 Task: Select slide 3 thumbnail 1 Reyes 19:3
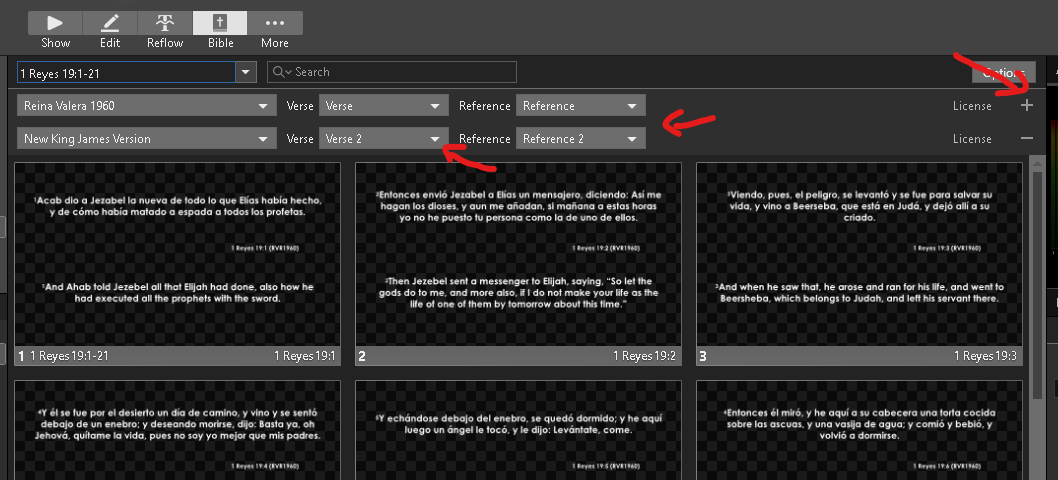(x=859, y=264)
